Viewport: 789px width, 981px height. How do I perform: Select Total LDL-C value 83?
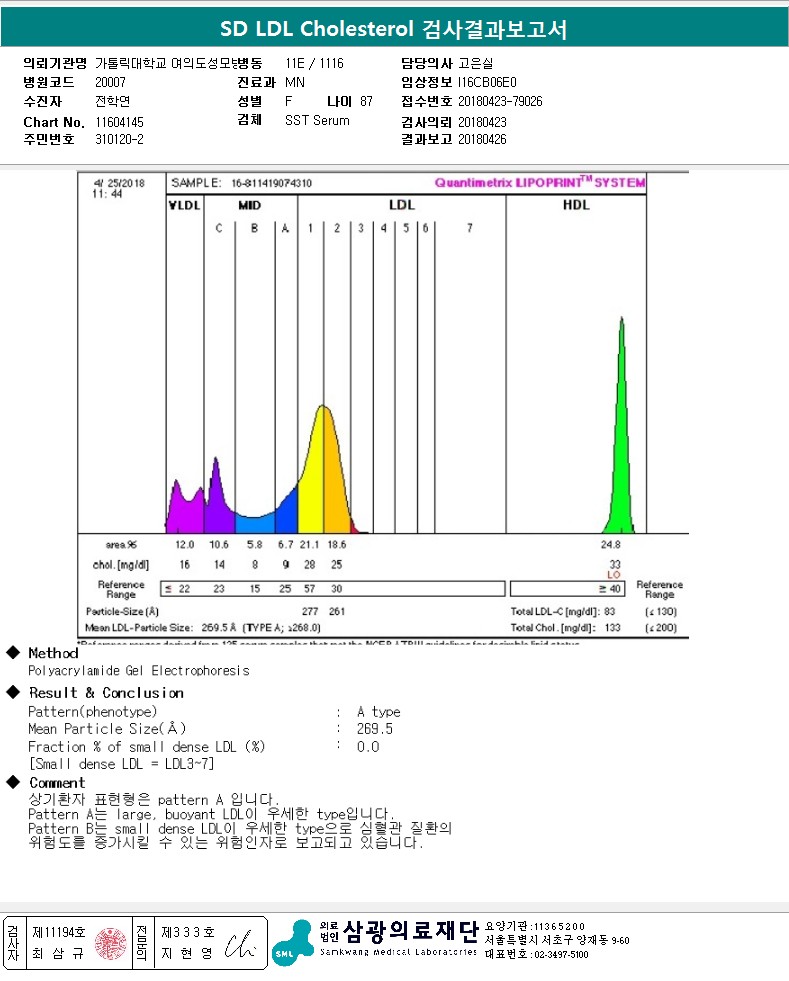pyautogui.click(x=609, y=611)
